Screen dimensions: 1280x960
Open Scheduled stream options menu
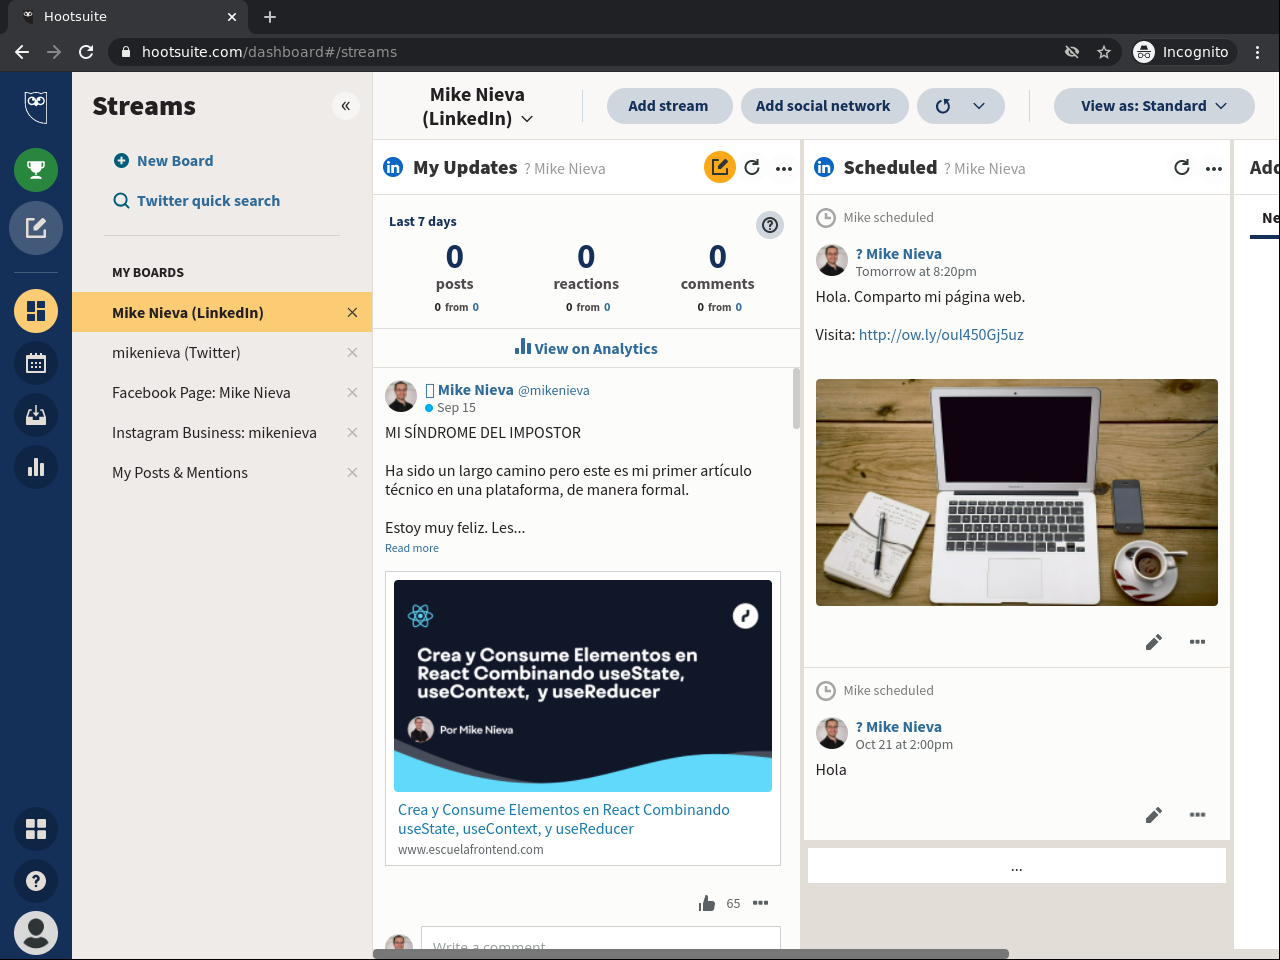tap(1214, 169)
